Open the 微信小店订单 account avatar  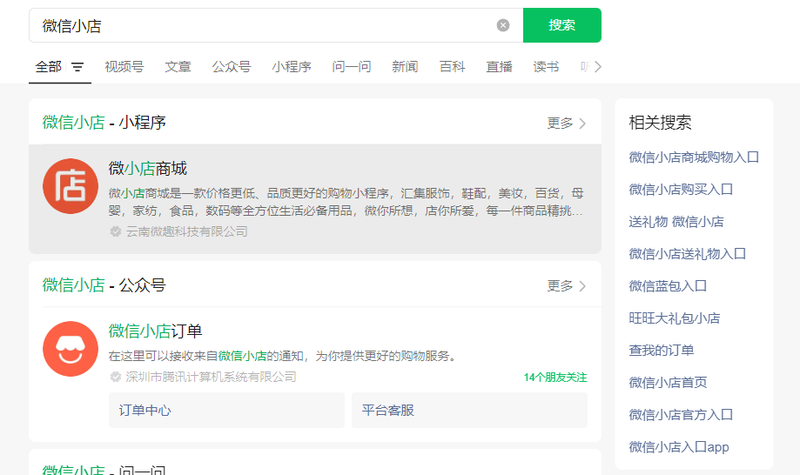(70, 349)
